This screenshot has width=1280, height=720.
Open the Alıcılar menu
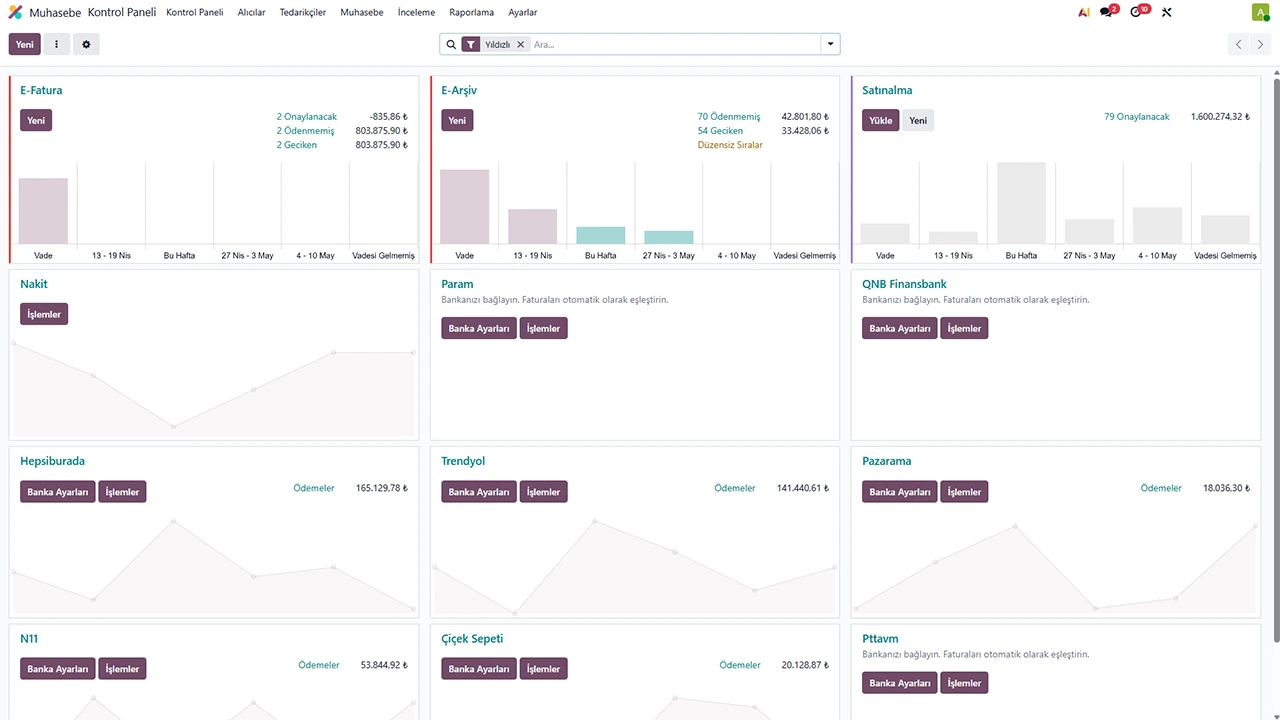point(251,13)
